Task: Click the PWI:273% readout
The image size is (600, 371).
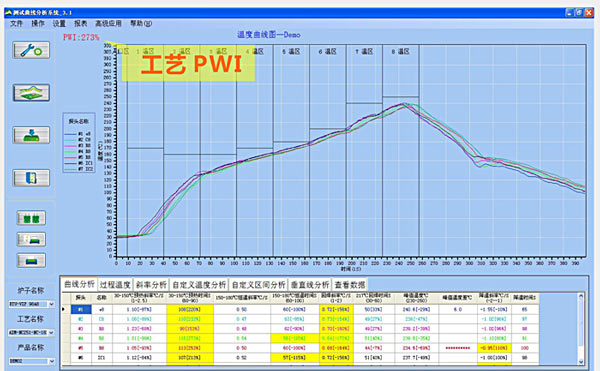Action: 81,37
